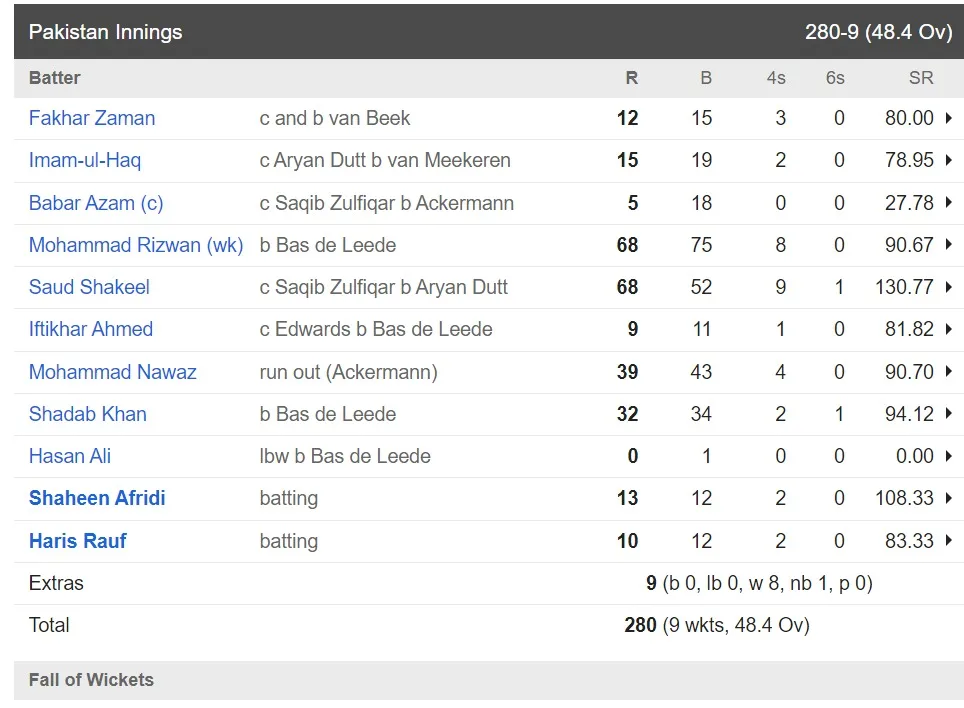
Task: Open arrow next to Iftikhar Ahmed's 81.82
Action: pos(947,329)
